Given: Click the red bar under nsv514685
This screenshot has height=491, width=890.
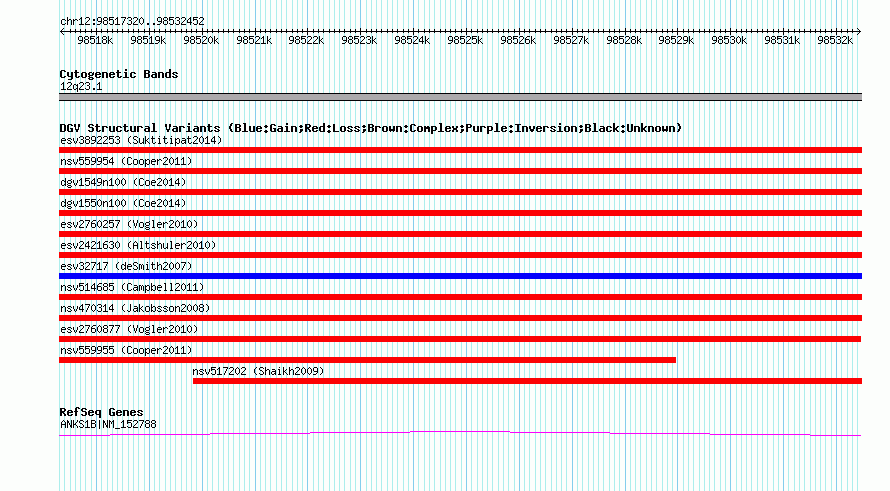Looking at the screenshot, I should pos(460,297).
